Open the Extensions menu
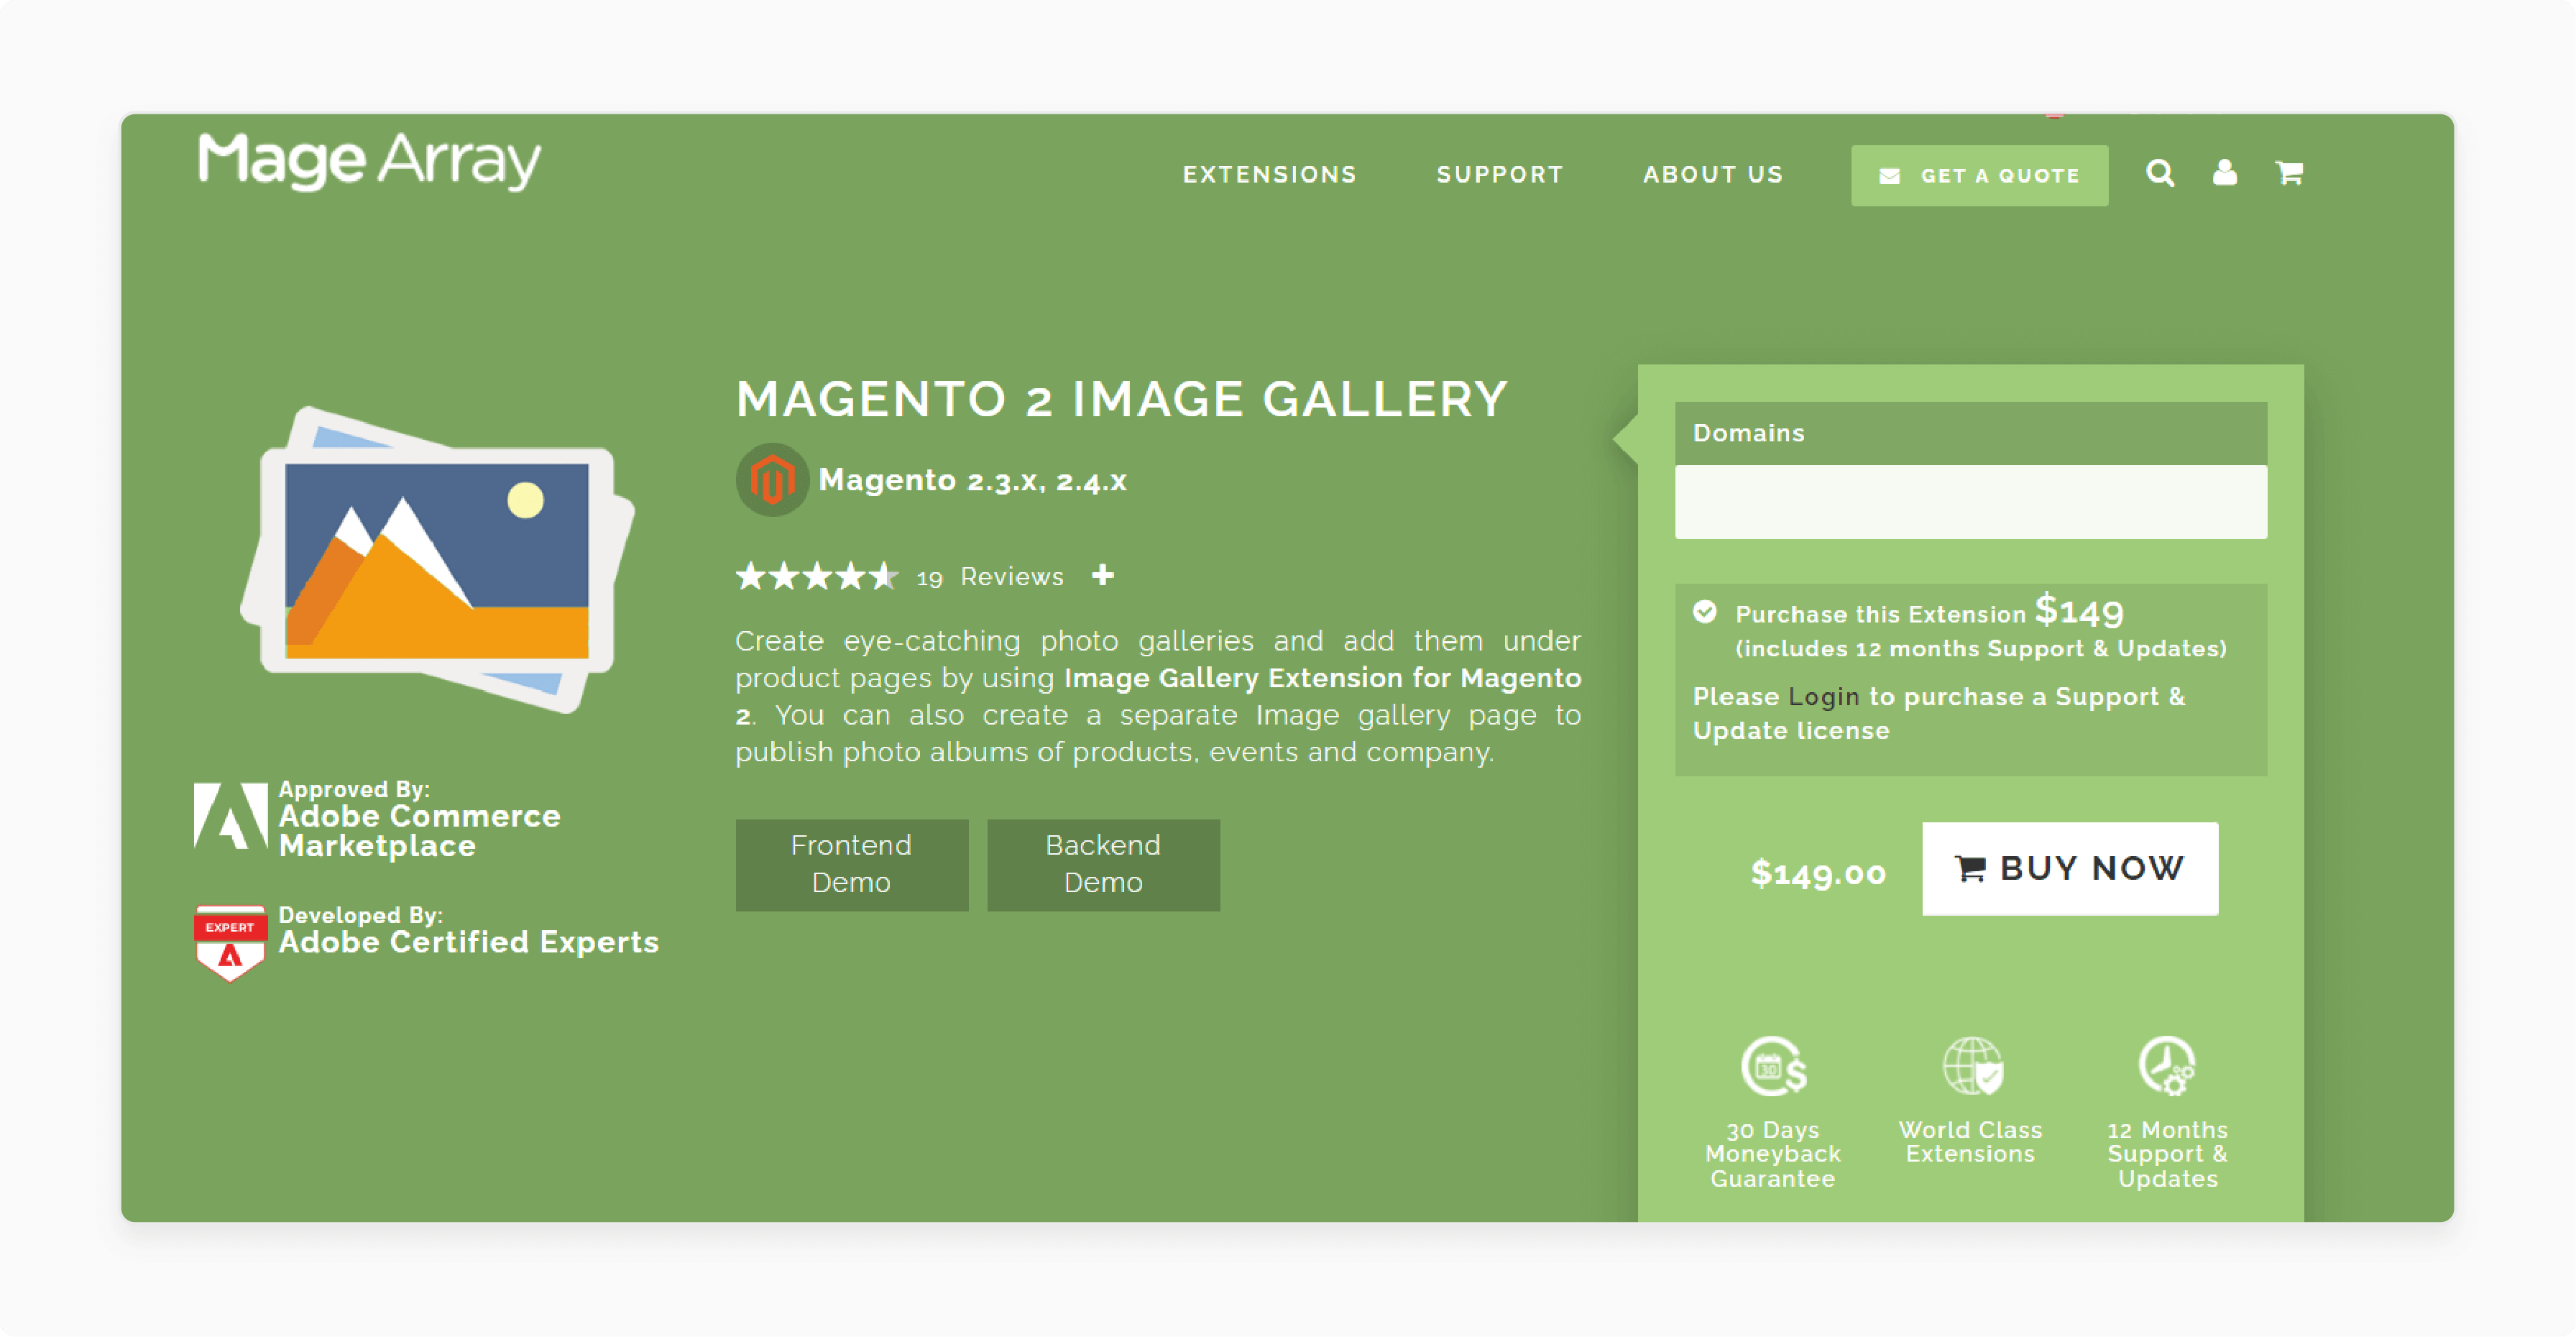The height and width of the screenshot is (1337, 2576). (1269, 175)
